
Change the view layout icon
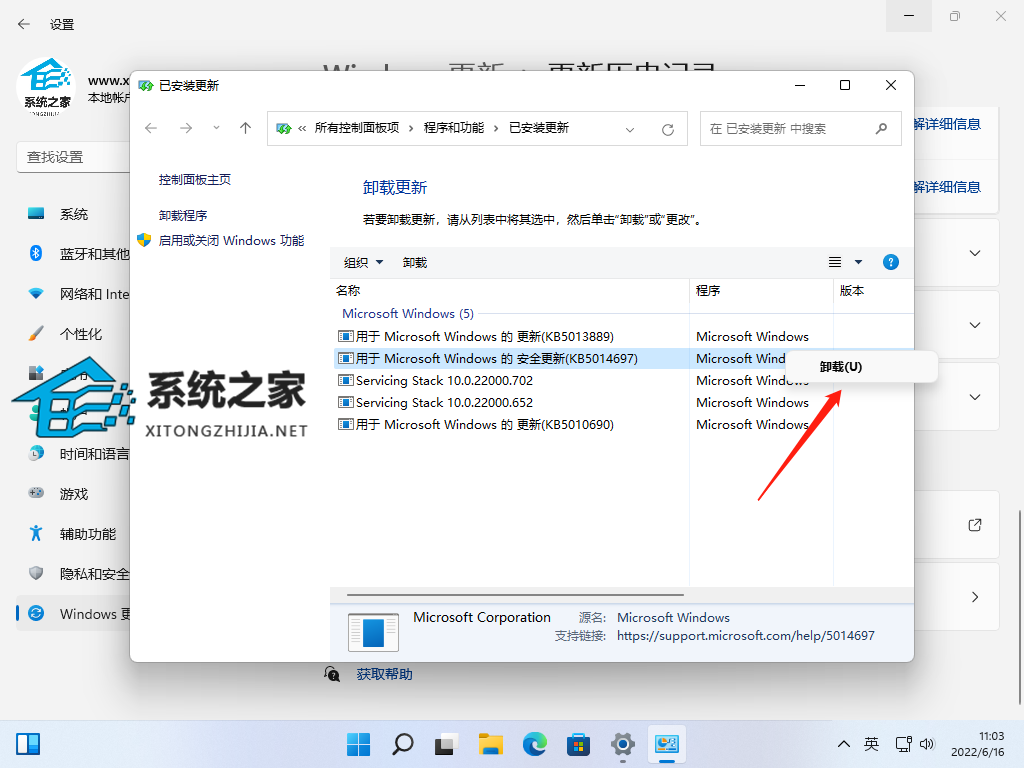(x=835, y=262)
